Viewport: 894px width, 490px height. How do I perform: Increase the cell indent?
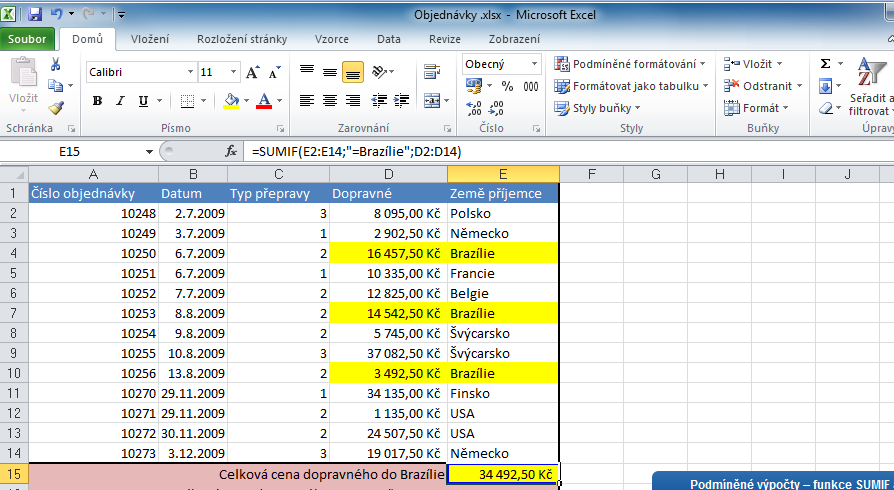pos(401,100)
